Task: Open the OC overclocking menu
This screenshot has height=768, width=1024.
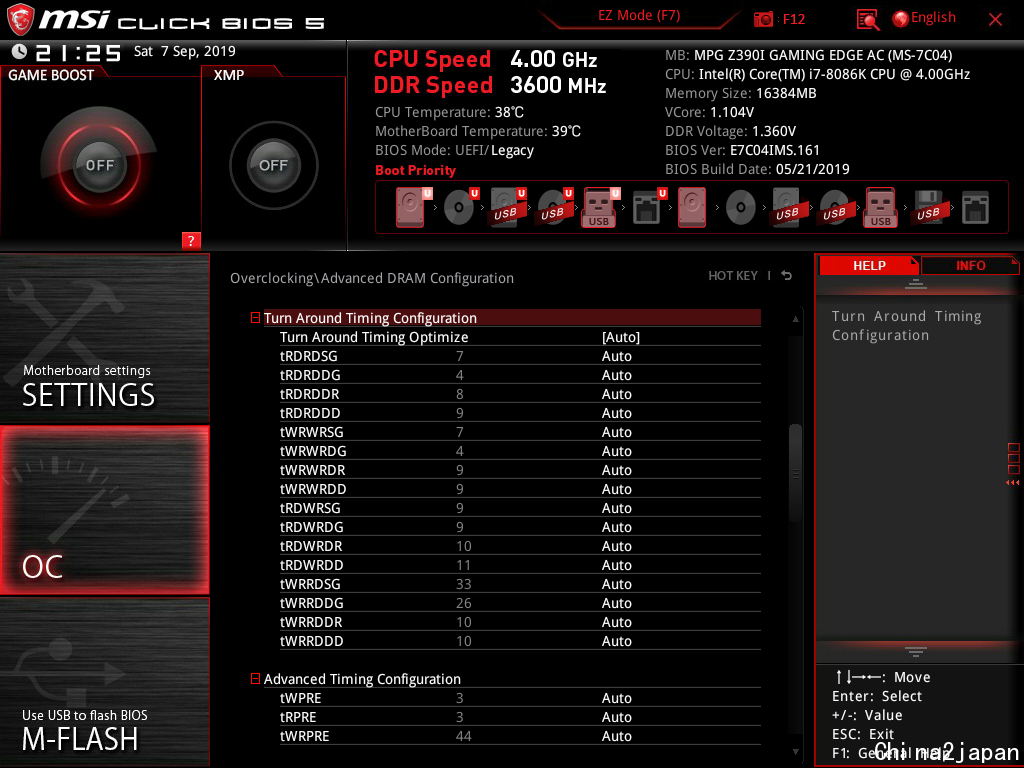Action: click(x=104, y=510)
